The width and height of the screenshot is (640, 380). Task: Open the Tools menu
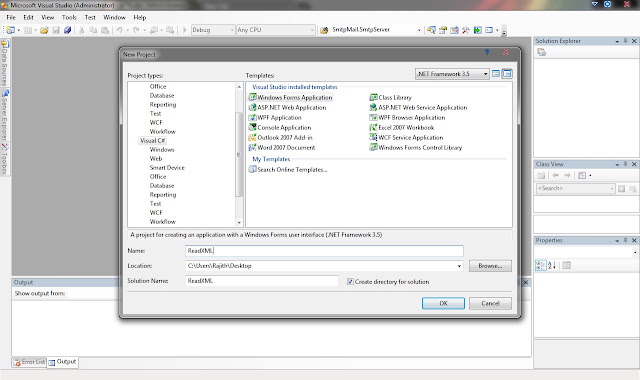pos(69,17)
